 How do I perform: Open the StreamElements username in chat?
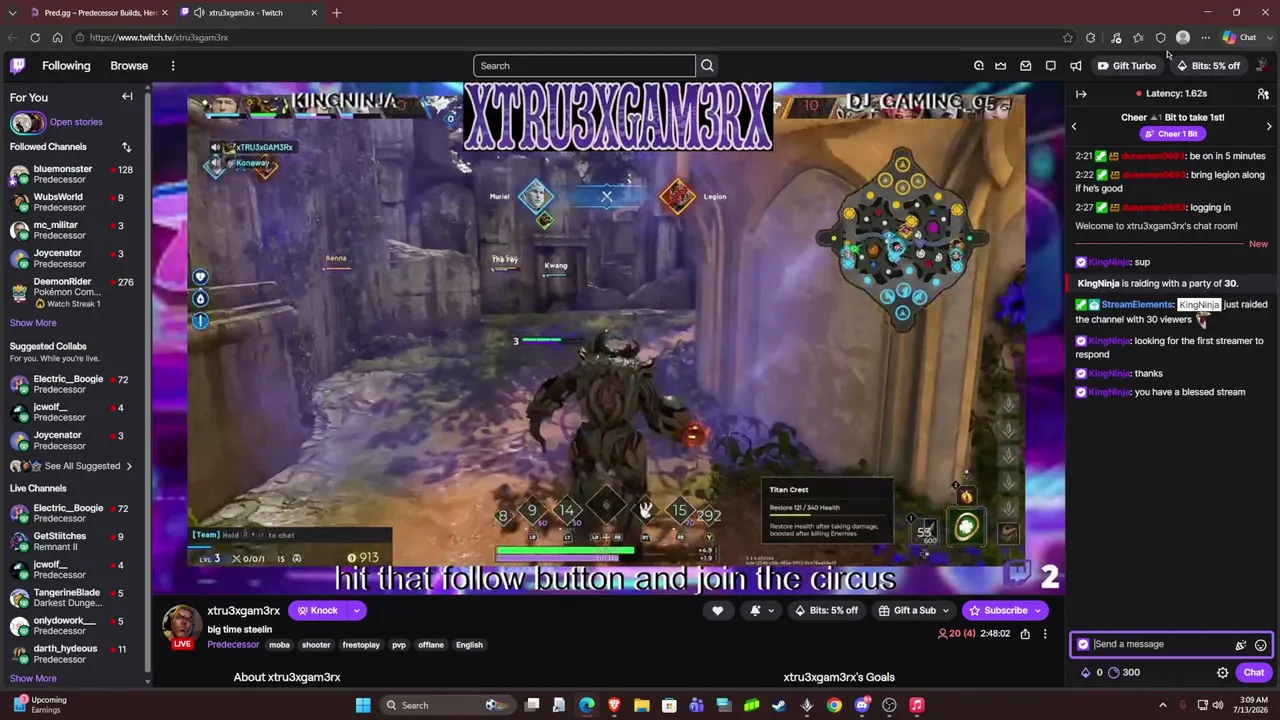pyautogui.click(x=1137, y=305)
